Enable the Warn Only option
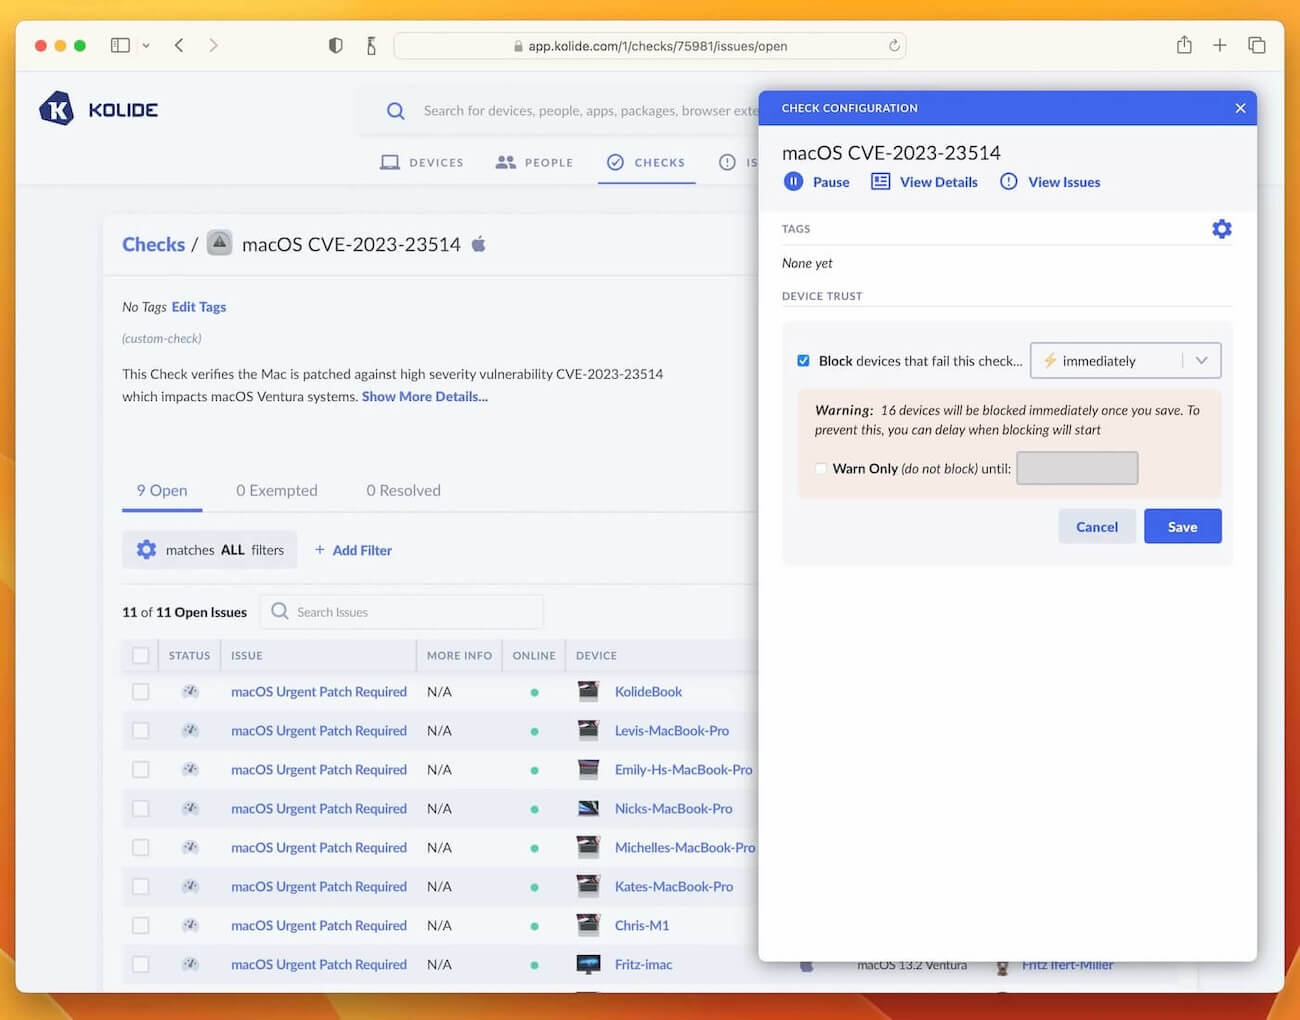The image size is (1300, 1020). [820, 468]
